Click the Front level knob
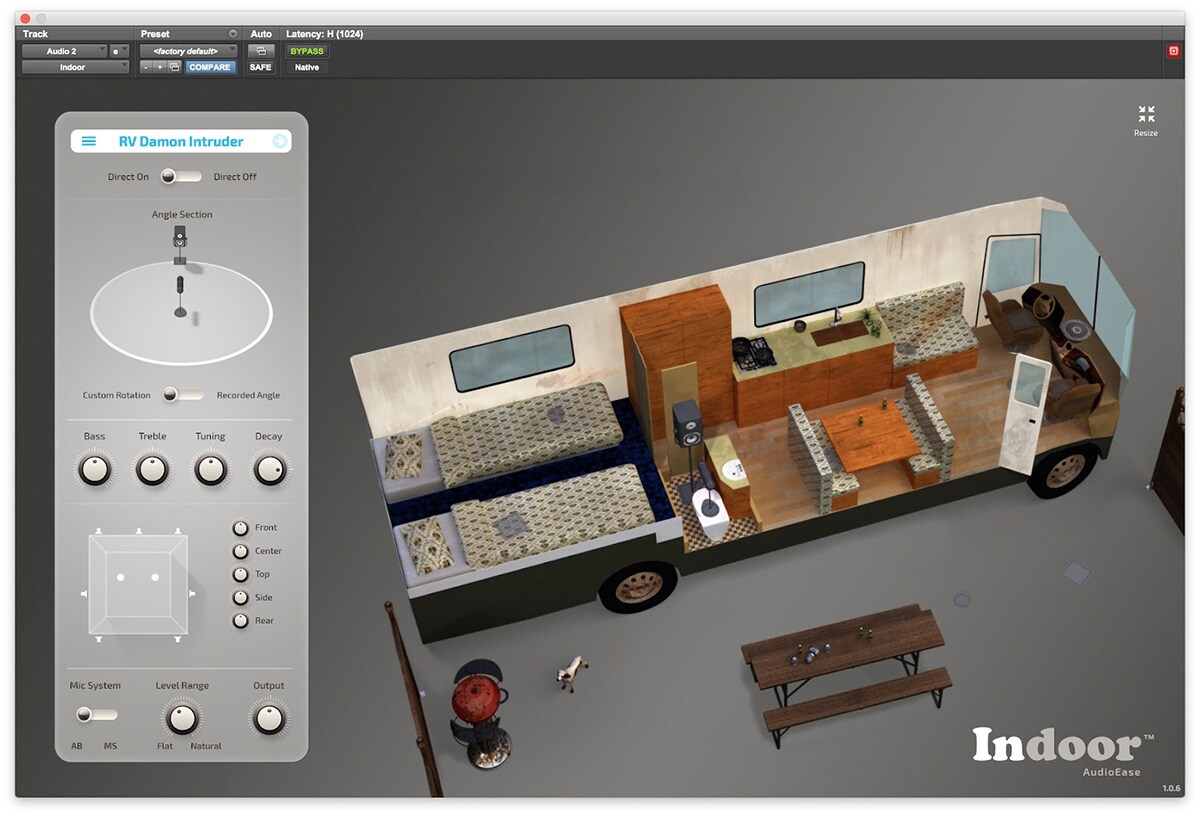1200x816 pixels. [240, 528]
